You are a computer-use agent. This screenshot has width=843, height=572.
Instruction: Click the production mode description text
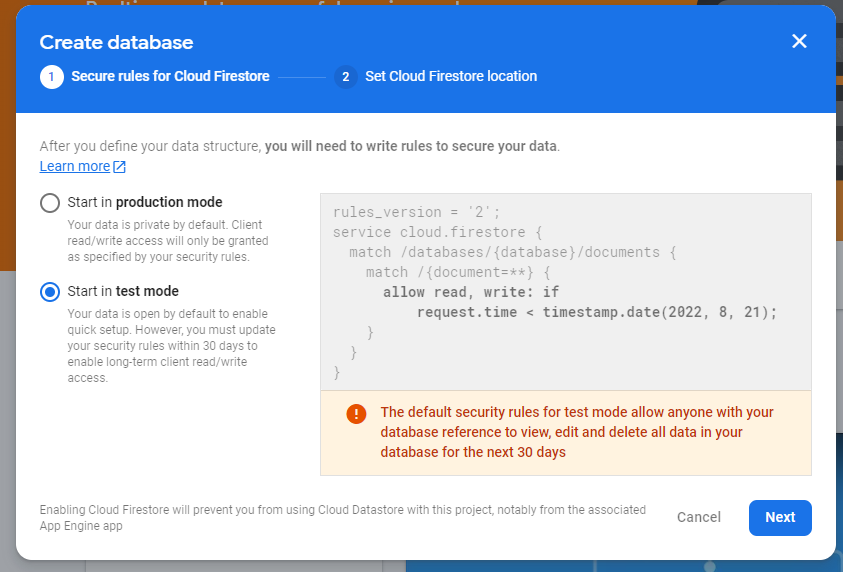pyautogui.click(x=168, y=241)
